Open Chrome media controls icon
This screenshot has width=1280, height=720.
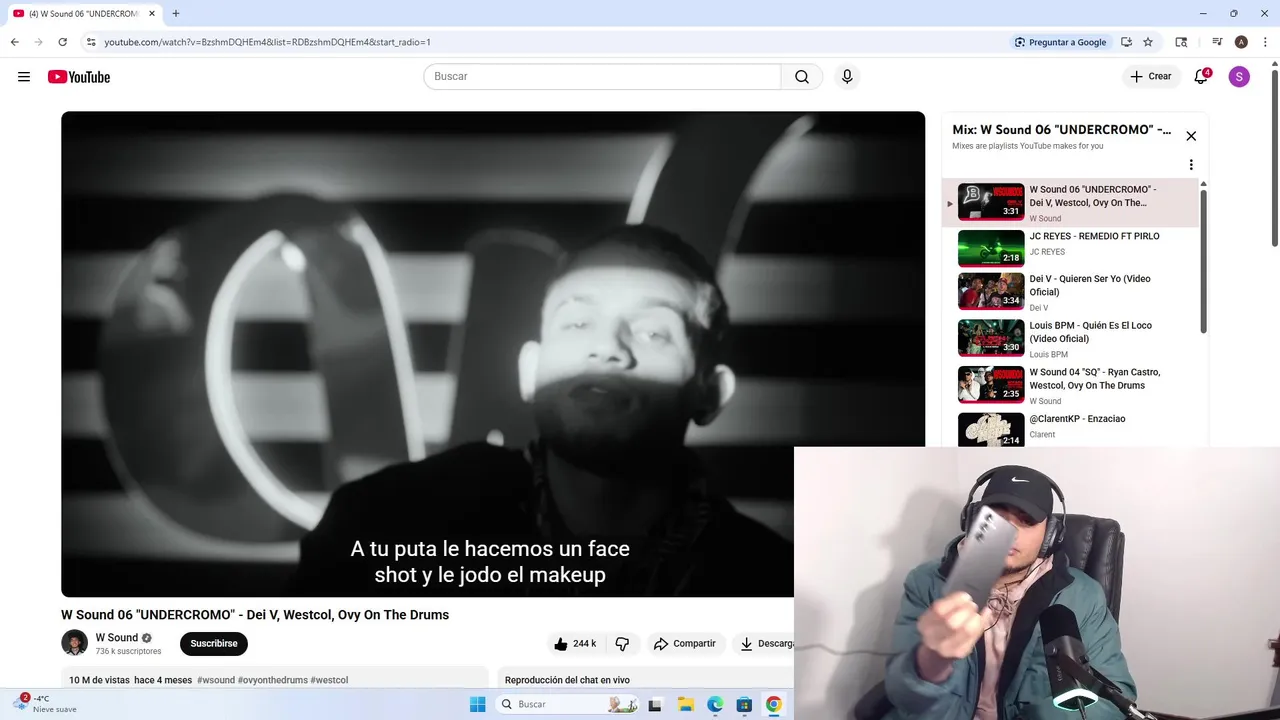(1217, 42)
